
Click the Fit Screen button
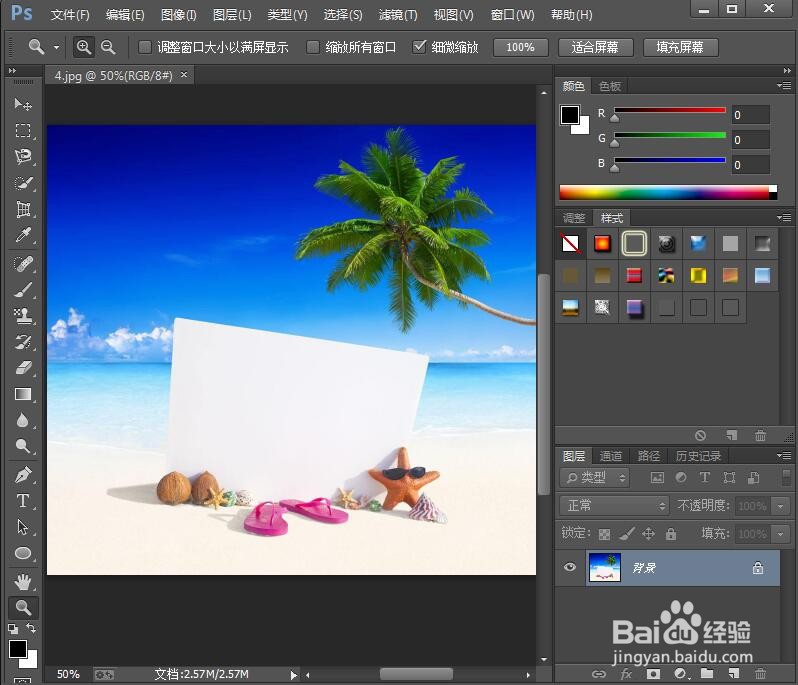point(595,47)
